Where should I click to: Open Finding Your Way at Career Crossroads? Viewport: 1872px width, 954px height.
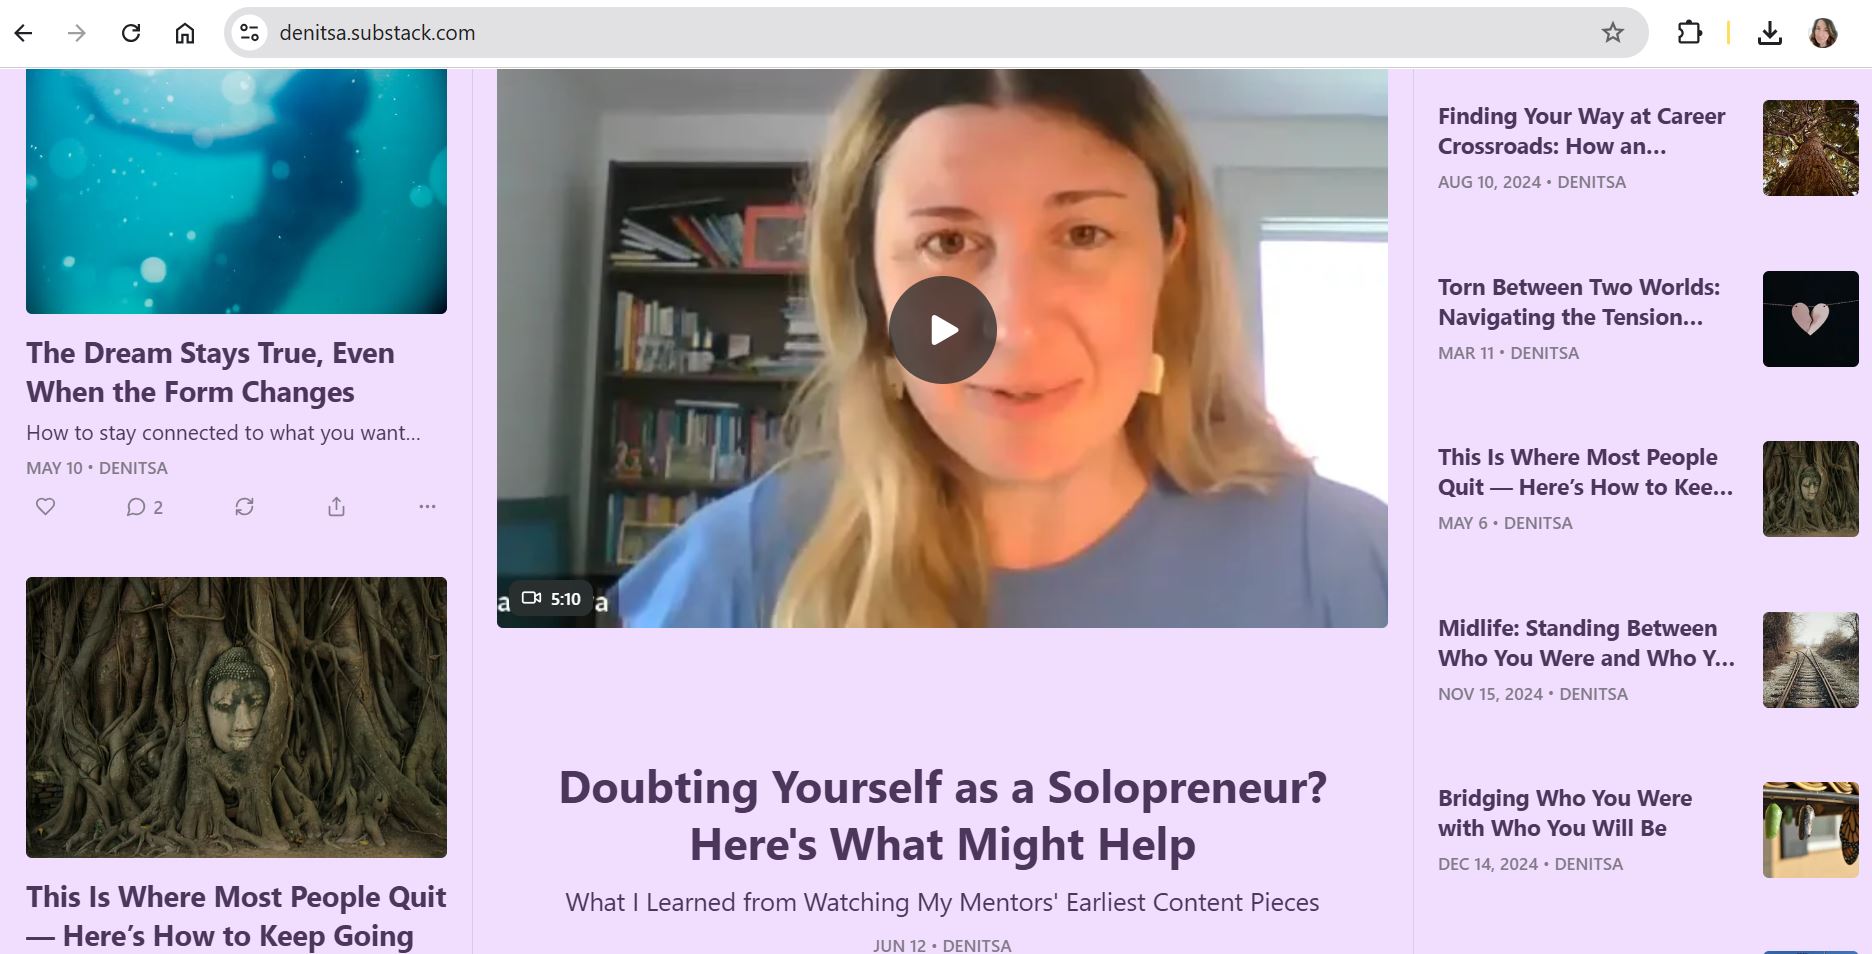(x=1581, y=131)
